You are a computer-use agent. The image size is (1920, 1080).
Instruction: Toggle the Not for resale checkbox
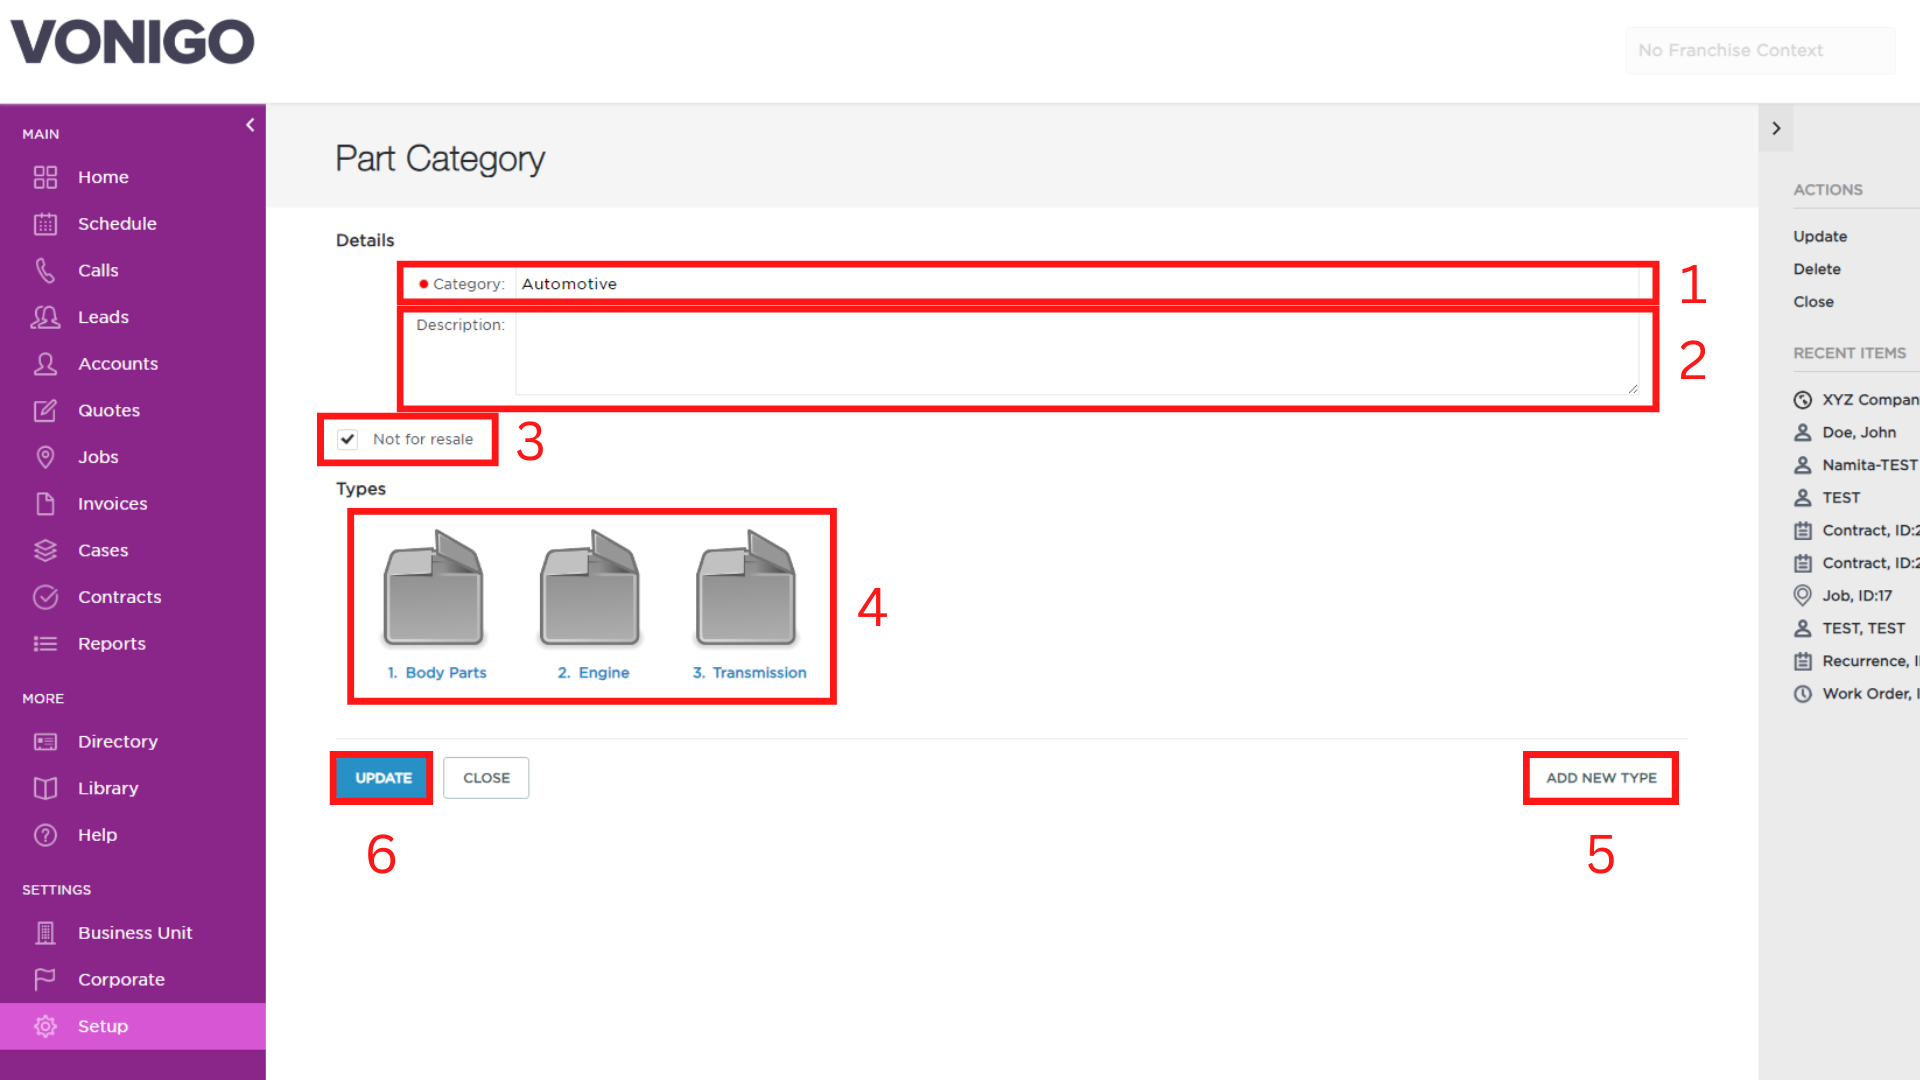pyautogui.click(x=348, y=439)
